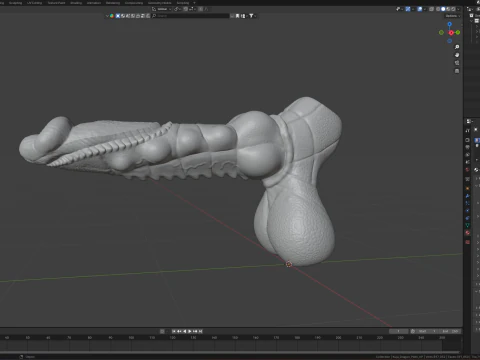Click the search field in the header bar

click(190, 16)
